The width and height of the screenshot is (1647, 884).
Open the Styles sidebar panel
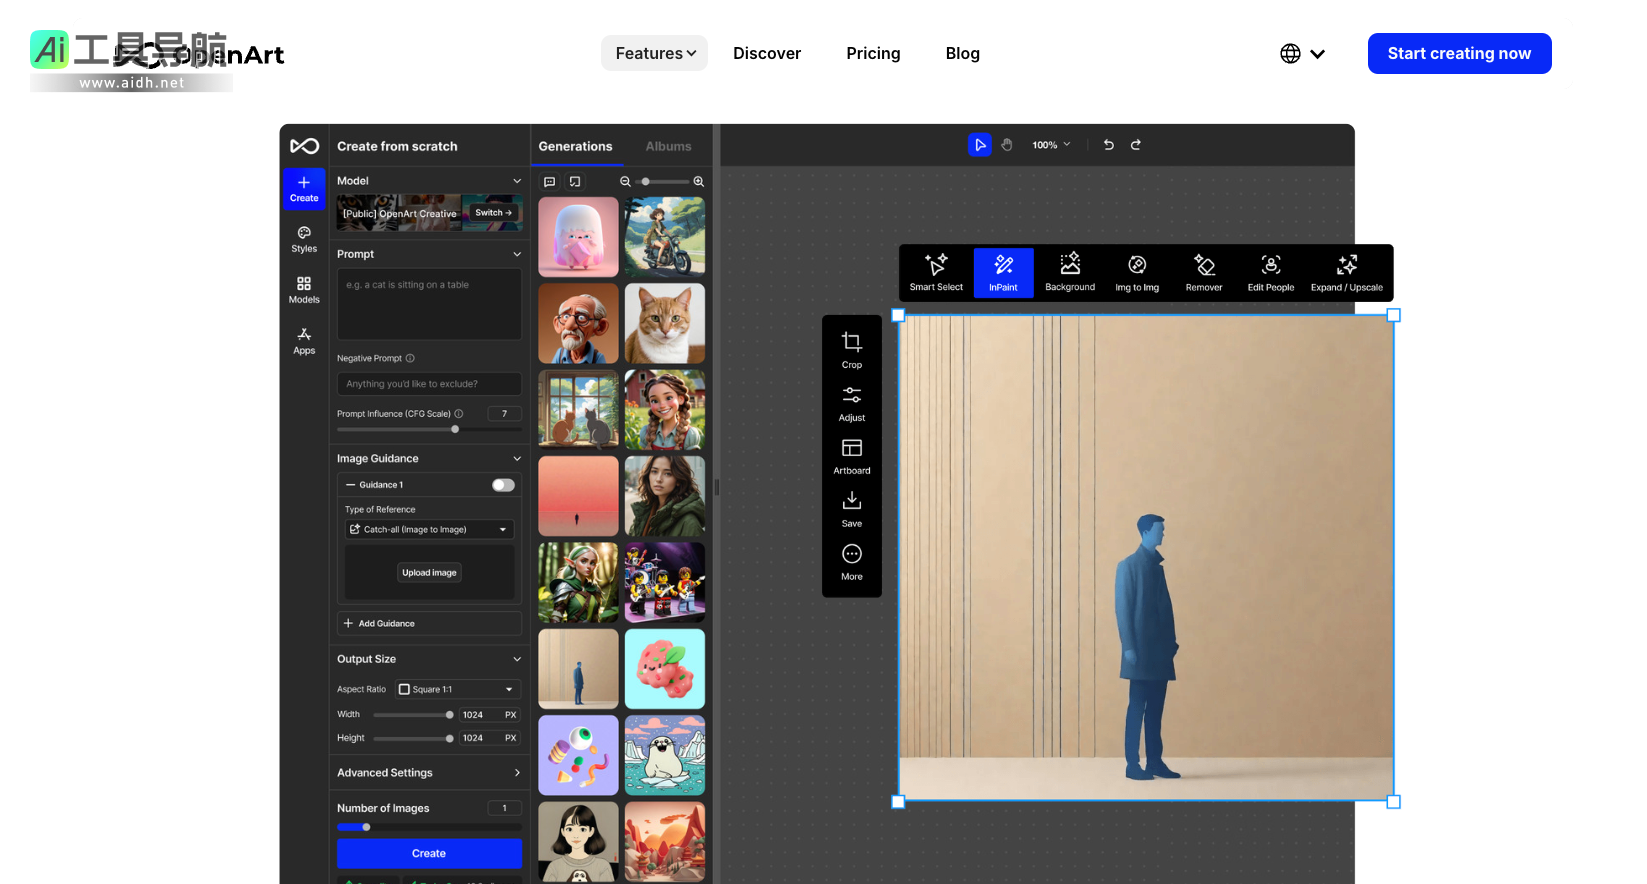click(304, 239)
